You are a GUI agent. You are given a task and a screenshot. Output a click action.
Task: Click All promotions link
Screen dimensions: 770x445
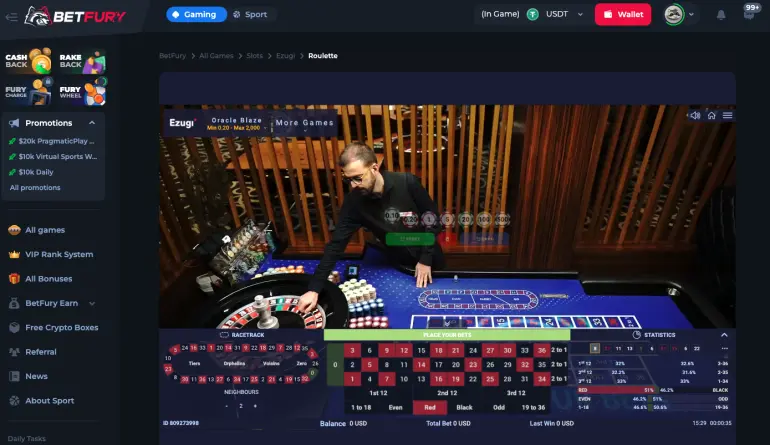tap(35, 188)
